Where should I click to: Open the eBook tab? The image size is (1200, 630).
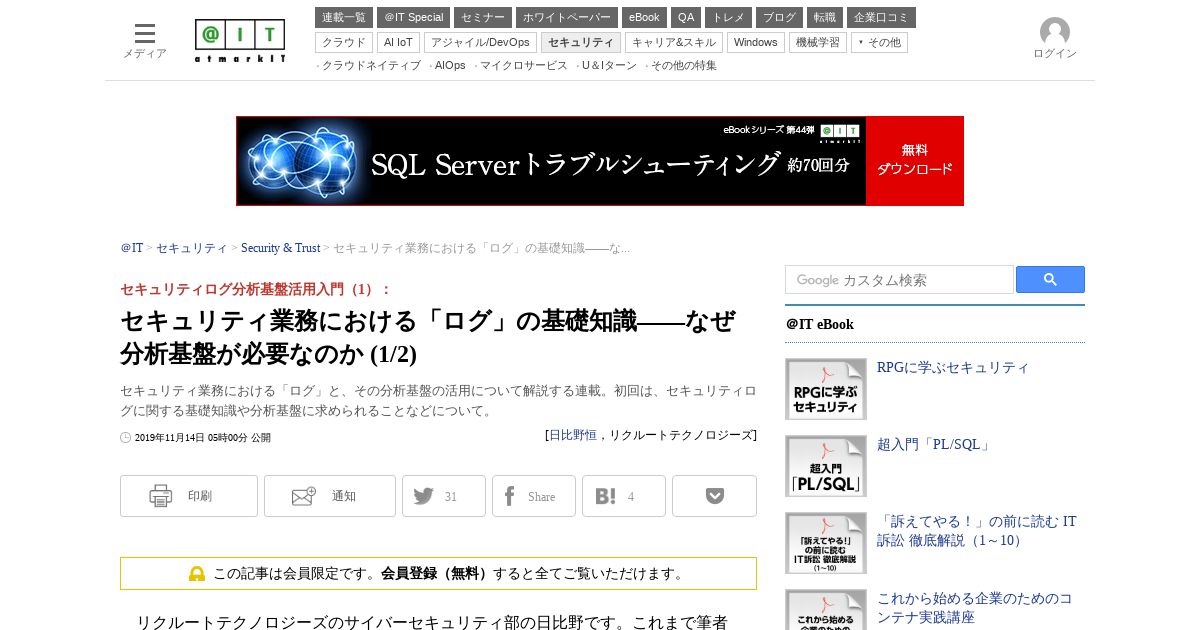644,17
